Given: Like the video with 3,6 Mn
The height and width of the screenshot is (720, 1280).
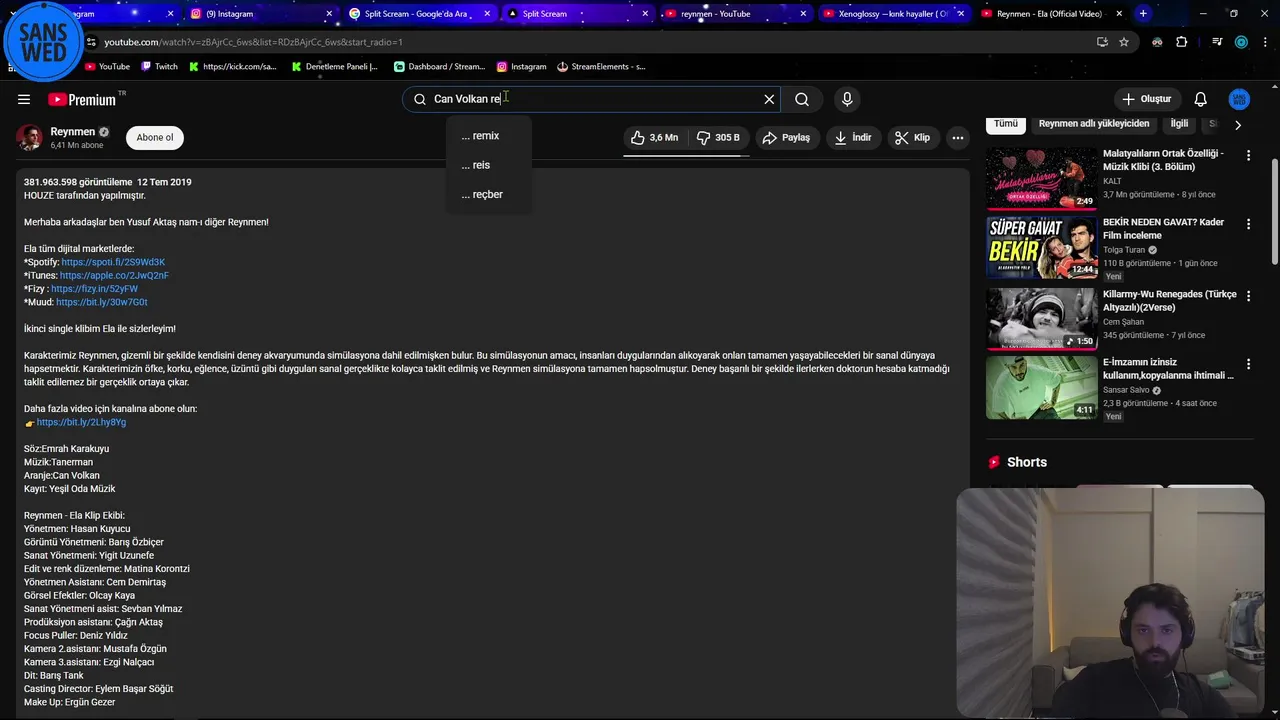Looking at the screenshot, I should point(655,138).
